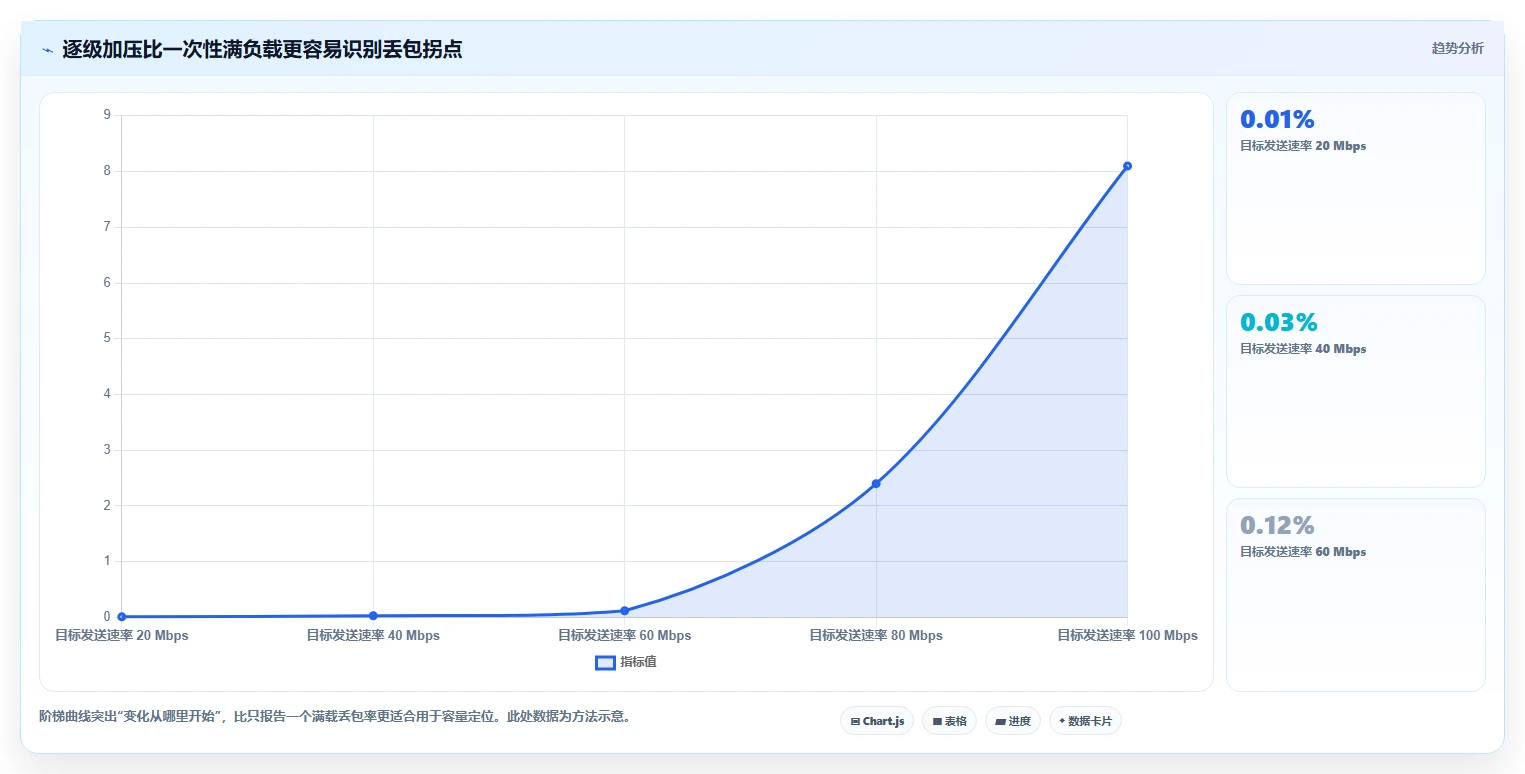The width and height of the screenshot is (1525, 774).
Task: Select the data point at 20 Mbps
Action: point(122,616)
